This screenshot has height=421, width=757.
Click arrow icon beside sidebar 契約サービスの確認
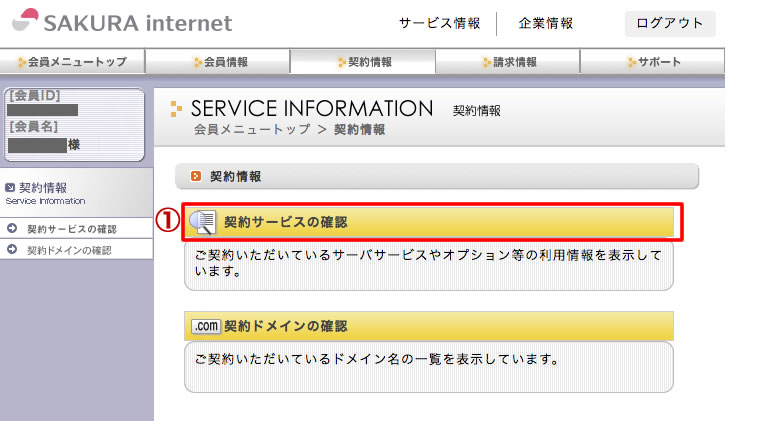(12, 229)
